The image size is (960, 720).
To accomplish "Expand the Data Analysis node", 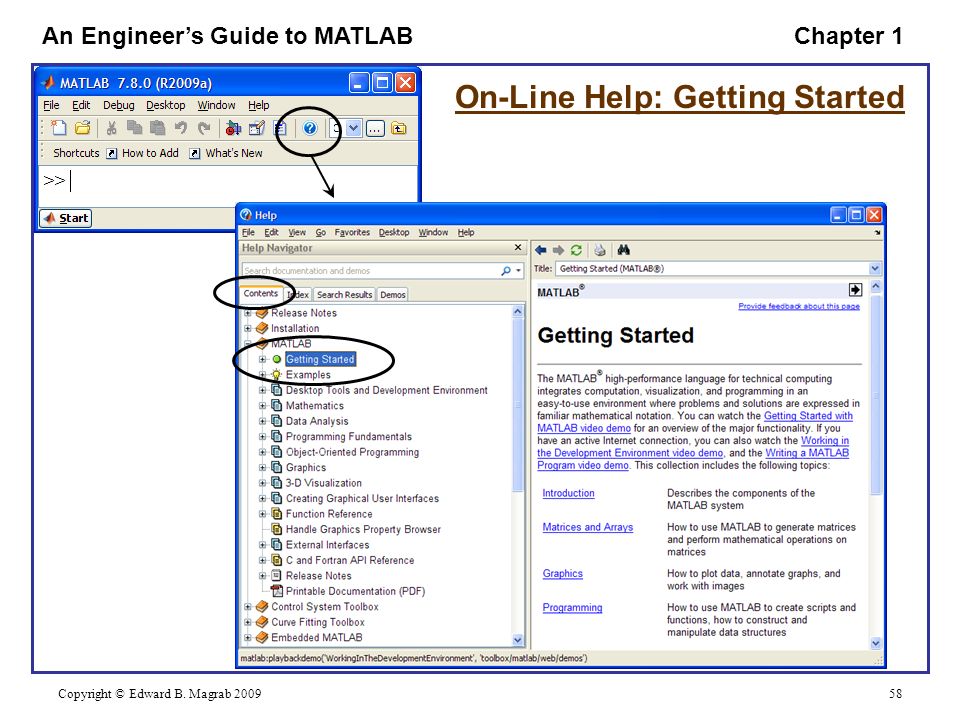I will [263, 421].
